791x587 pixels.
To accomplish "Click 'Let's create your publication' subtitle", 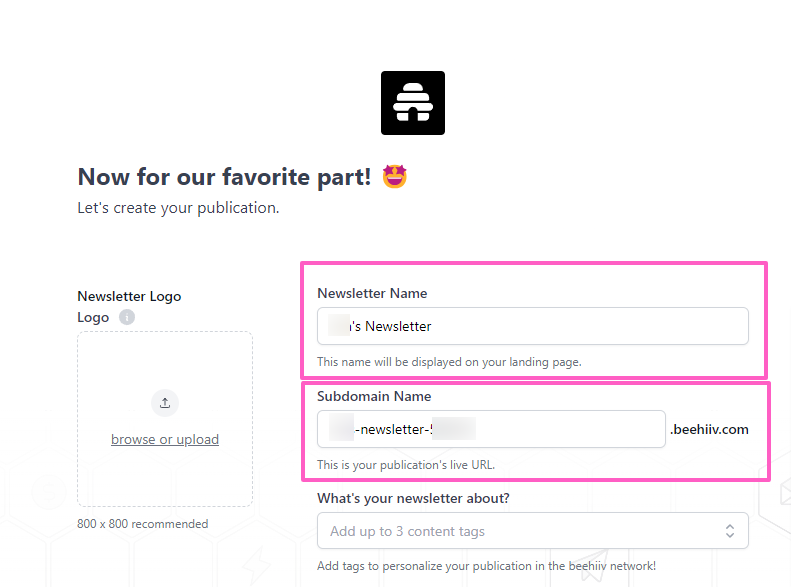I will 178,208.
